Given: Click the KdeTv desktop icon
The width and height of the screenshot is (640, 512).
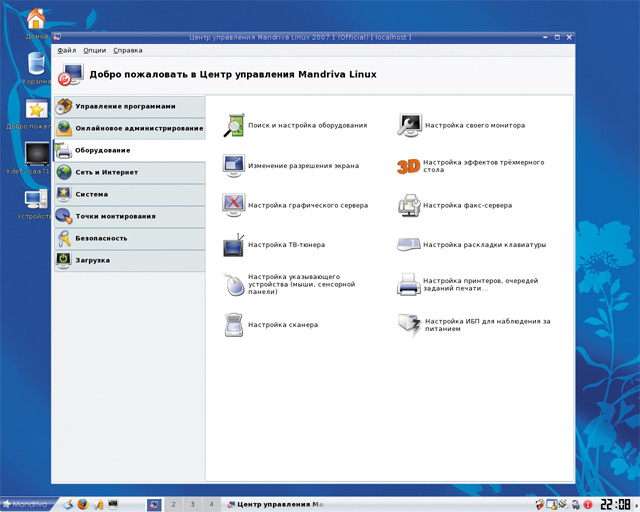Looking at the screenshot, I should pyautogui.click(x=36, y=158).
